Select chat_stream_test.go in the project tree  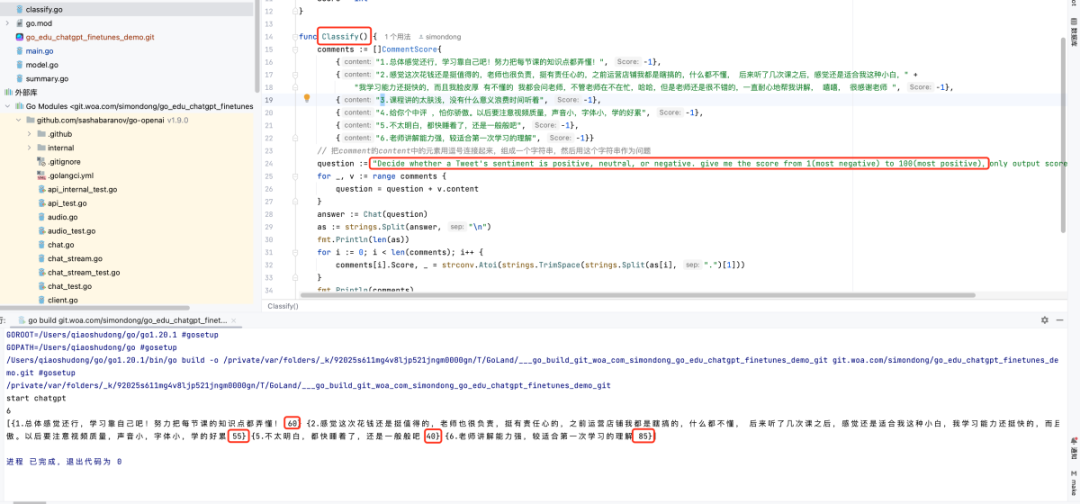[x=83, y=273]
